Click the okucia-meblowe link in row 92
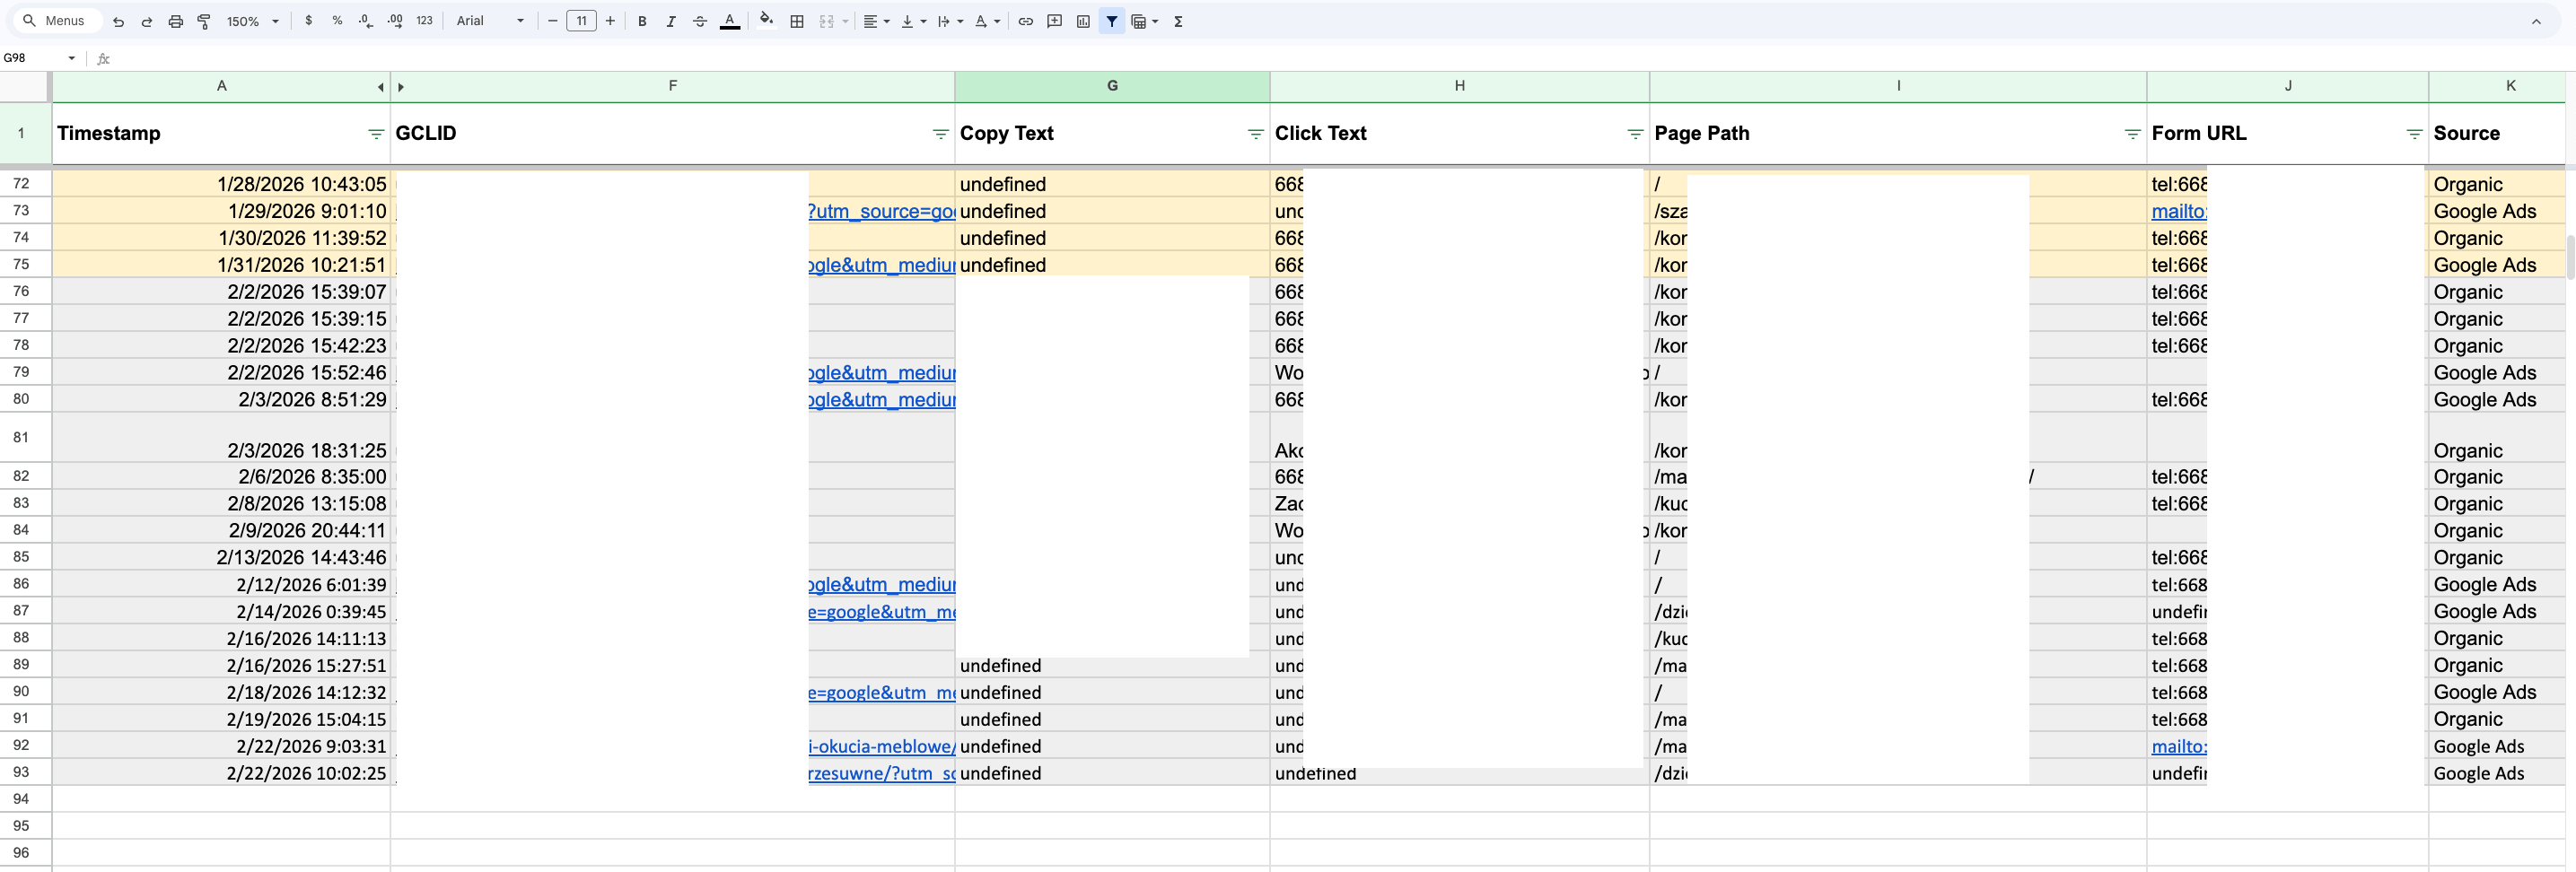 pos(881,747)
